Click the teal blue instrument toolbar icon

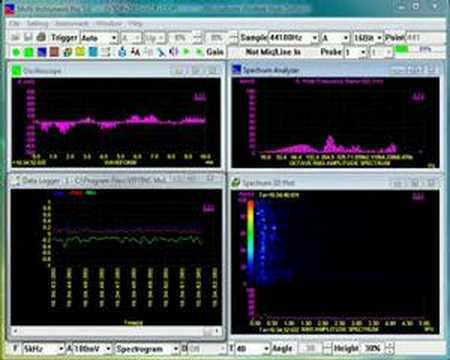93,52
